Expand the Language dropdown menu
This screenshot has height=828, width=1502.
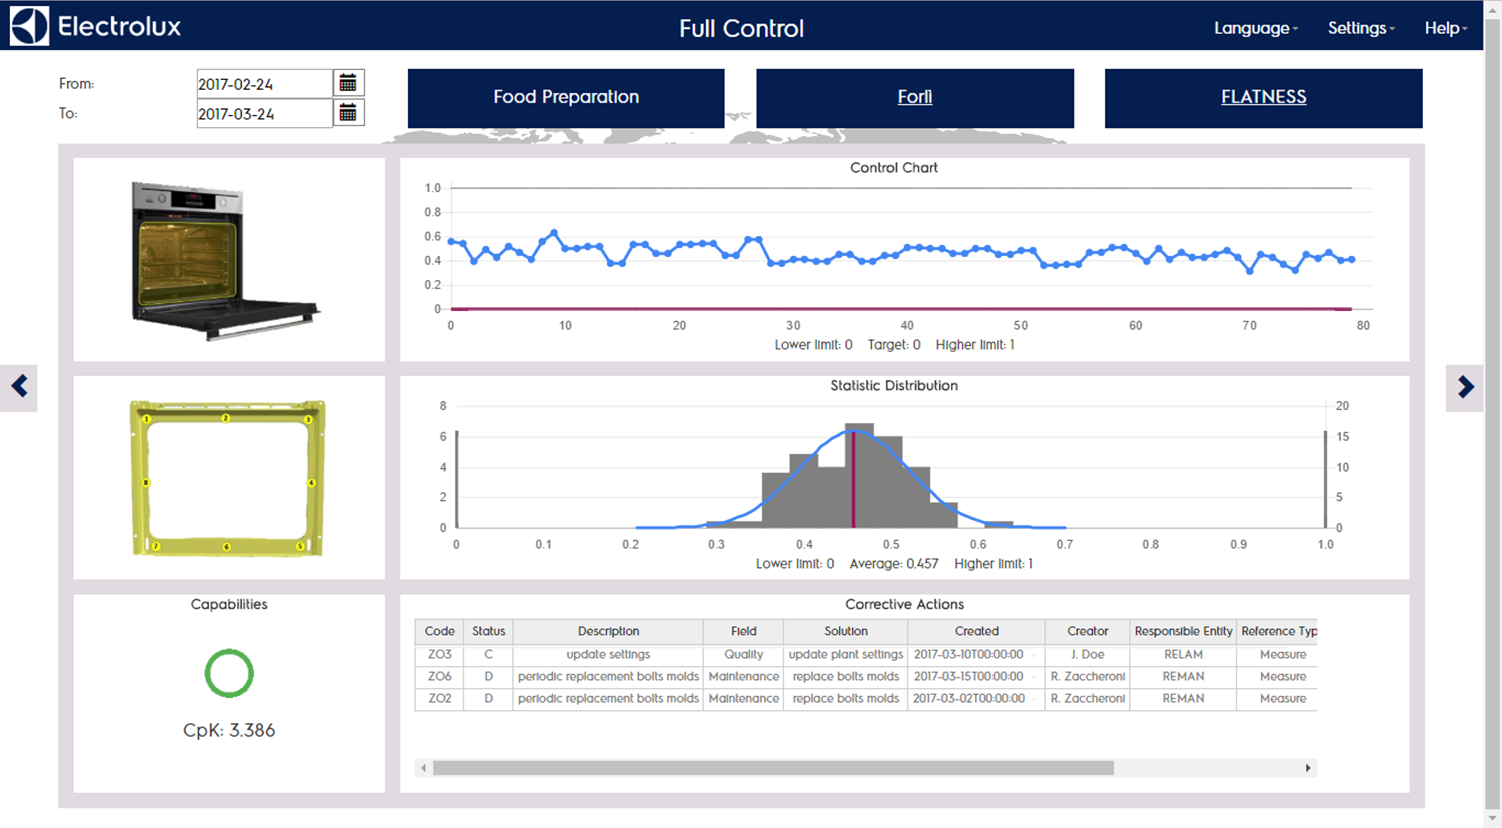(1255, 28)
